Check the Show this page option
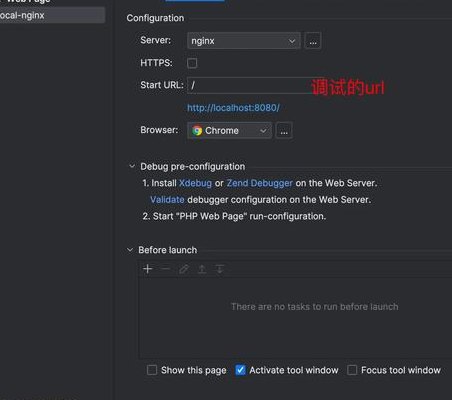 tap(152, 370)
